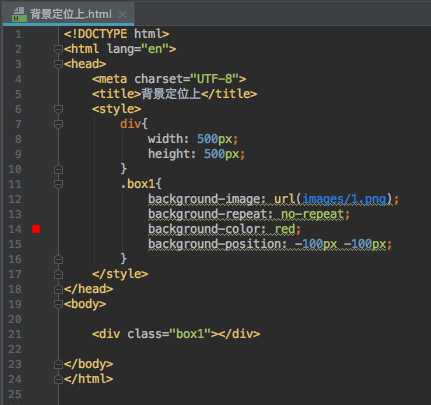This screenshot has width=431, height=405.
Task: Click the .box1 selector
Action: pyautogui.click(x=138, y=184)
